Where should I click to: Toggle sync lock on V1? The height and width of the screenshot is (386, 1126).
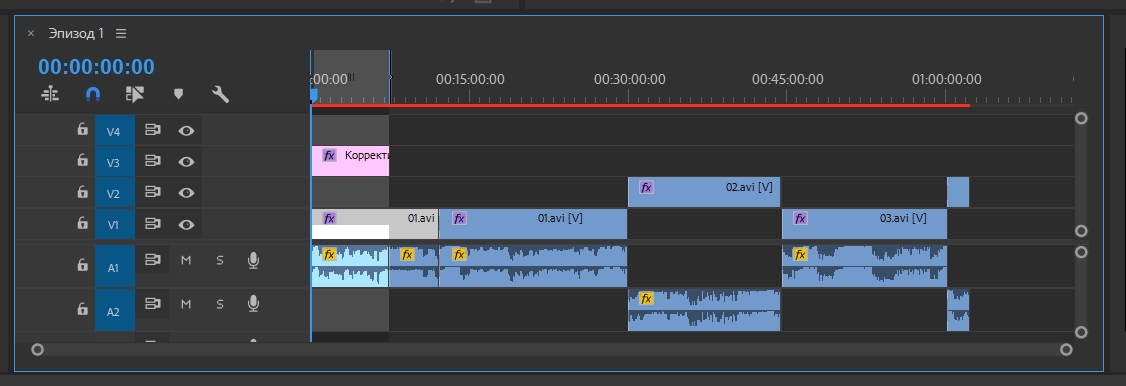[x=152, y=224]
